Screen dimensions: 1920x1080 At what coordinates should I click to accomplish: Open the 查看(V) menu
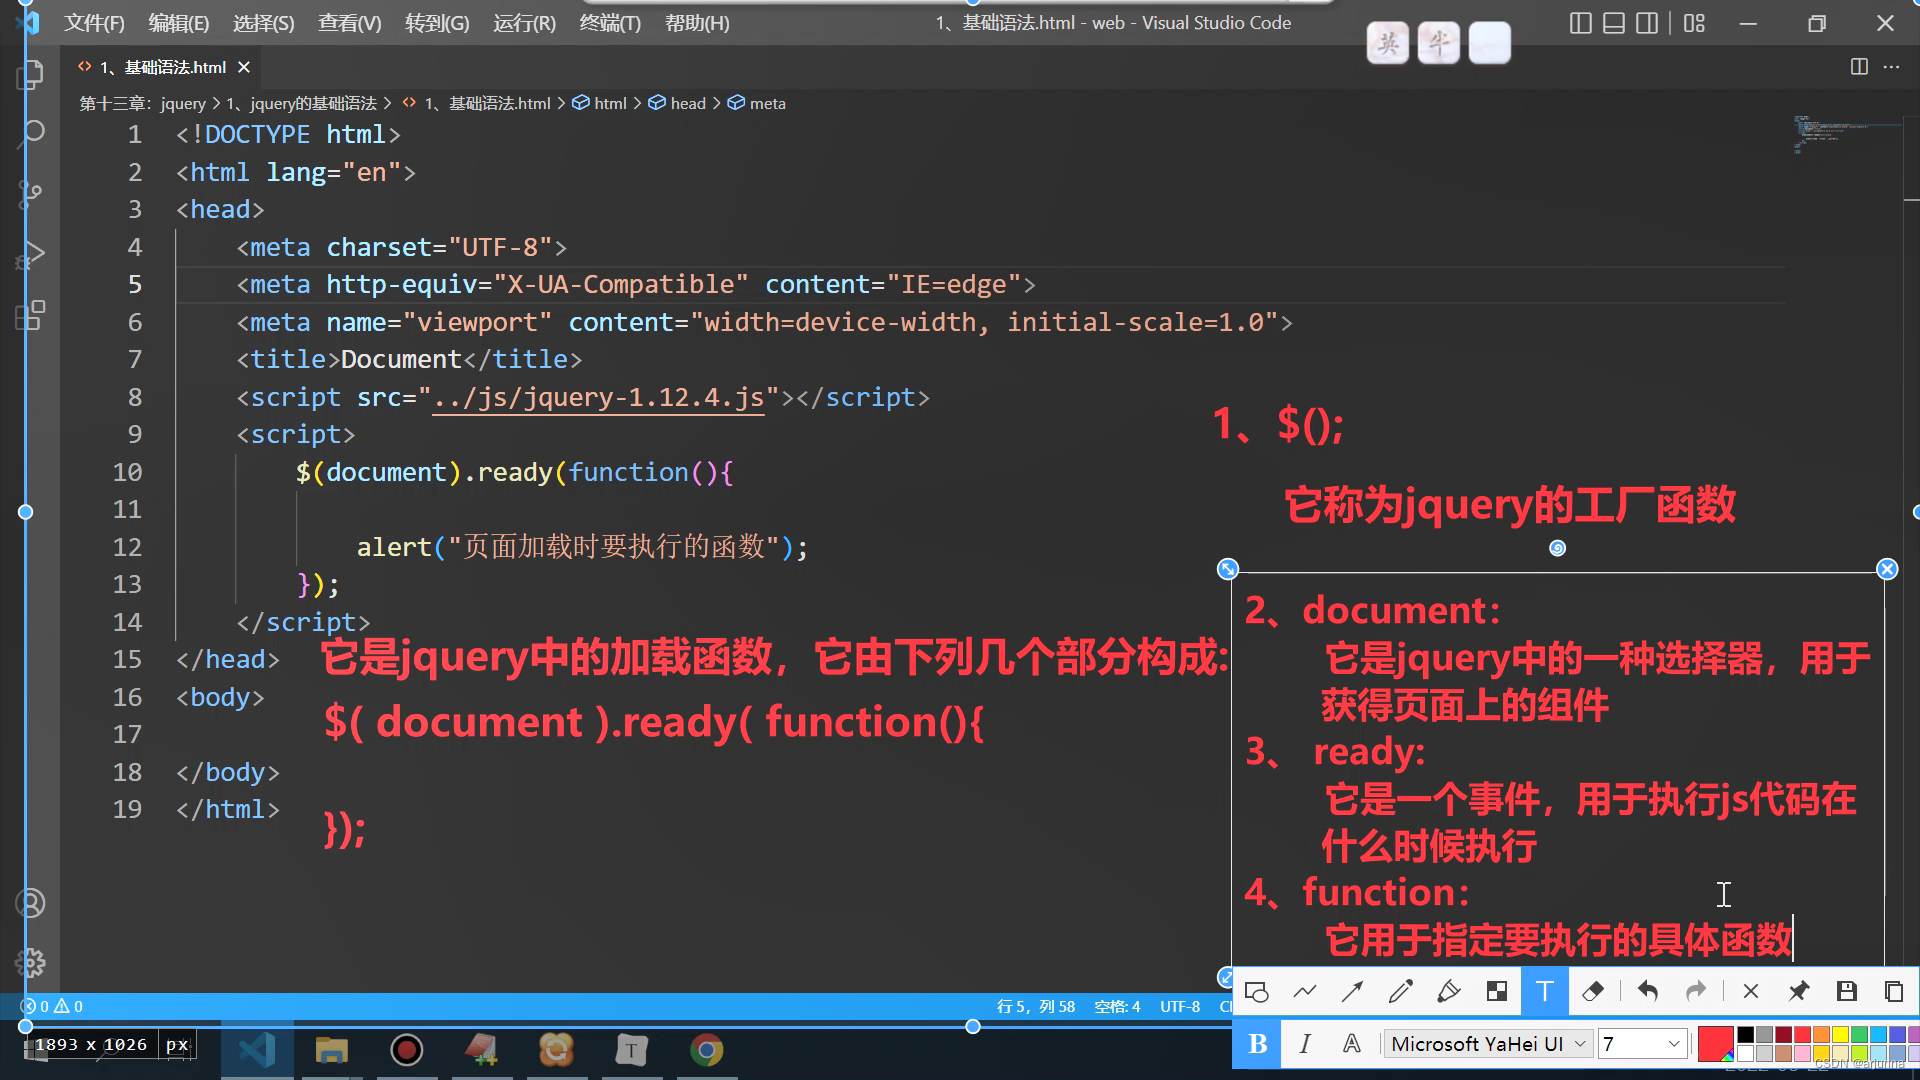click(x=349, y=23)
